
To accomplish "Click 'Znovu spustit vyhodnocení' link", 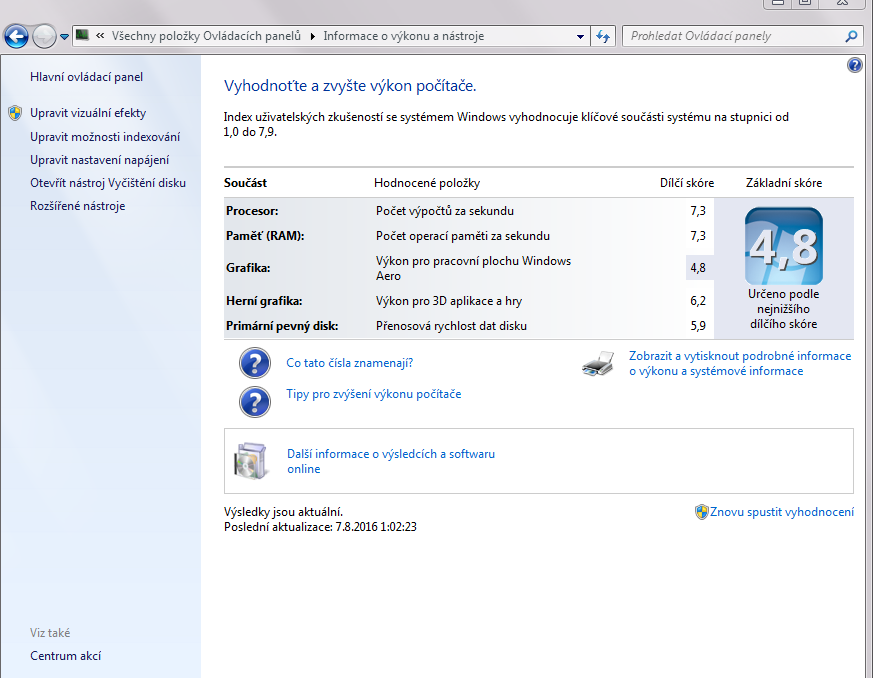I will tap(782, 512).
